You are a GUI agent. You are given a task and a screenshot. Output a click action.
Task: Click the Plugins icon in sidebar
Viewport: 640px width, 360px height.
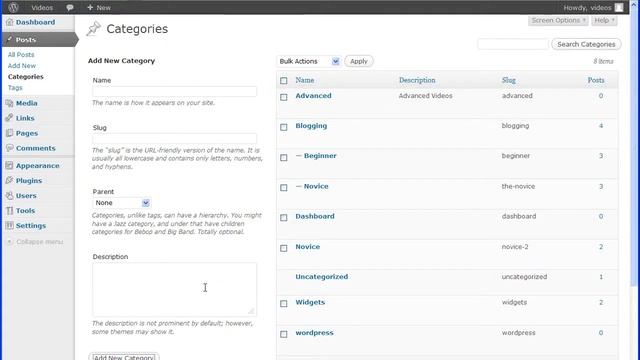point(9,180)
